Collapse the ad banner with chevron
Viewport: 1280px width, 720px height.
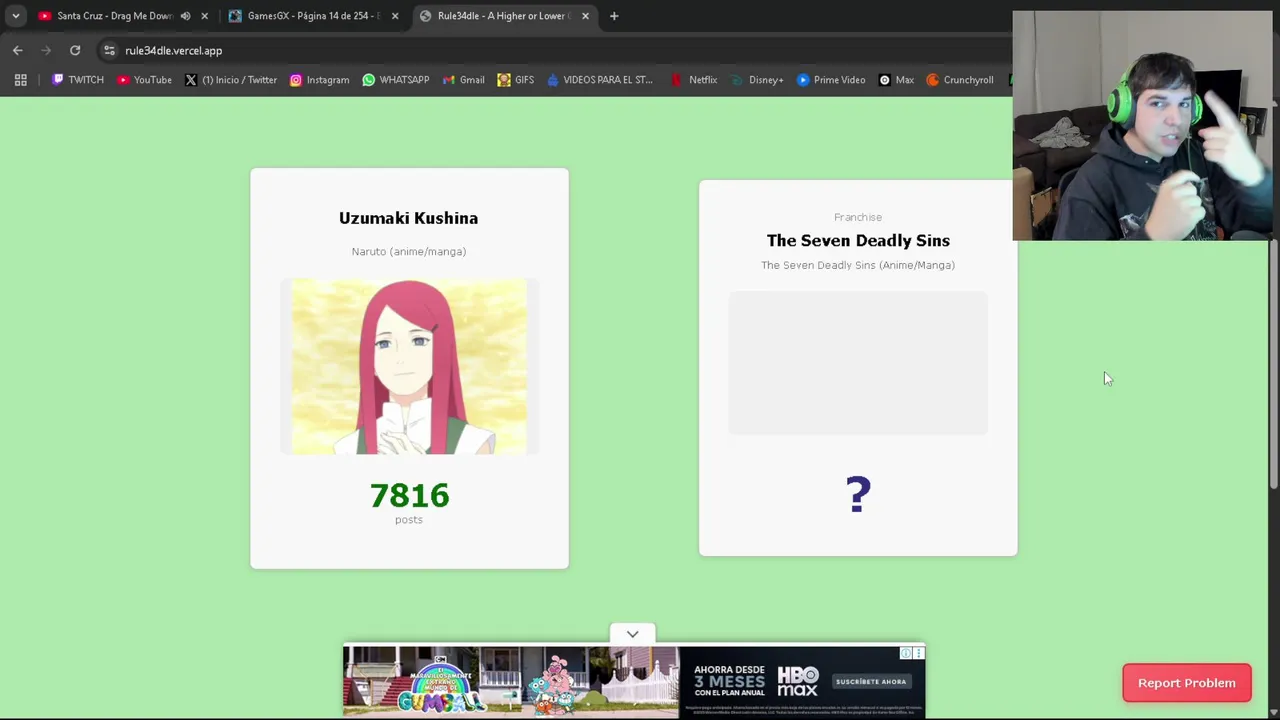coord(632,634)
